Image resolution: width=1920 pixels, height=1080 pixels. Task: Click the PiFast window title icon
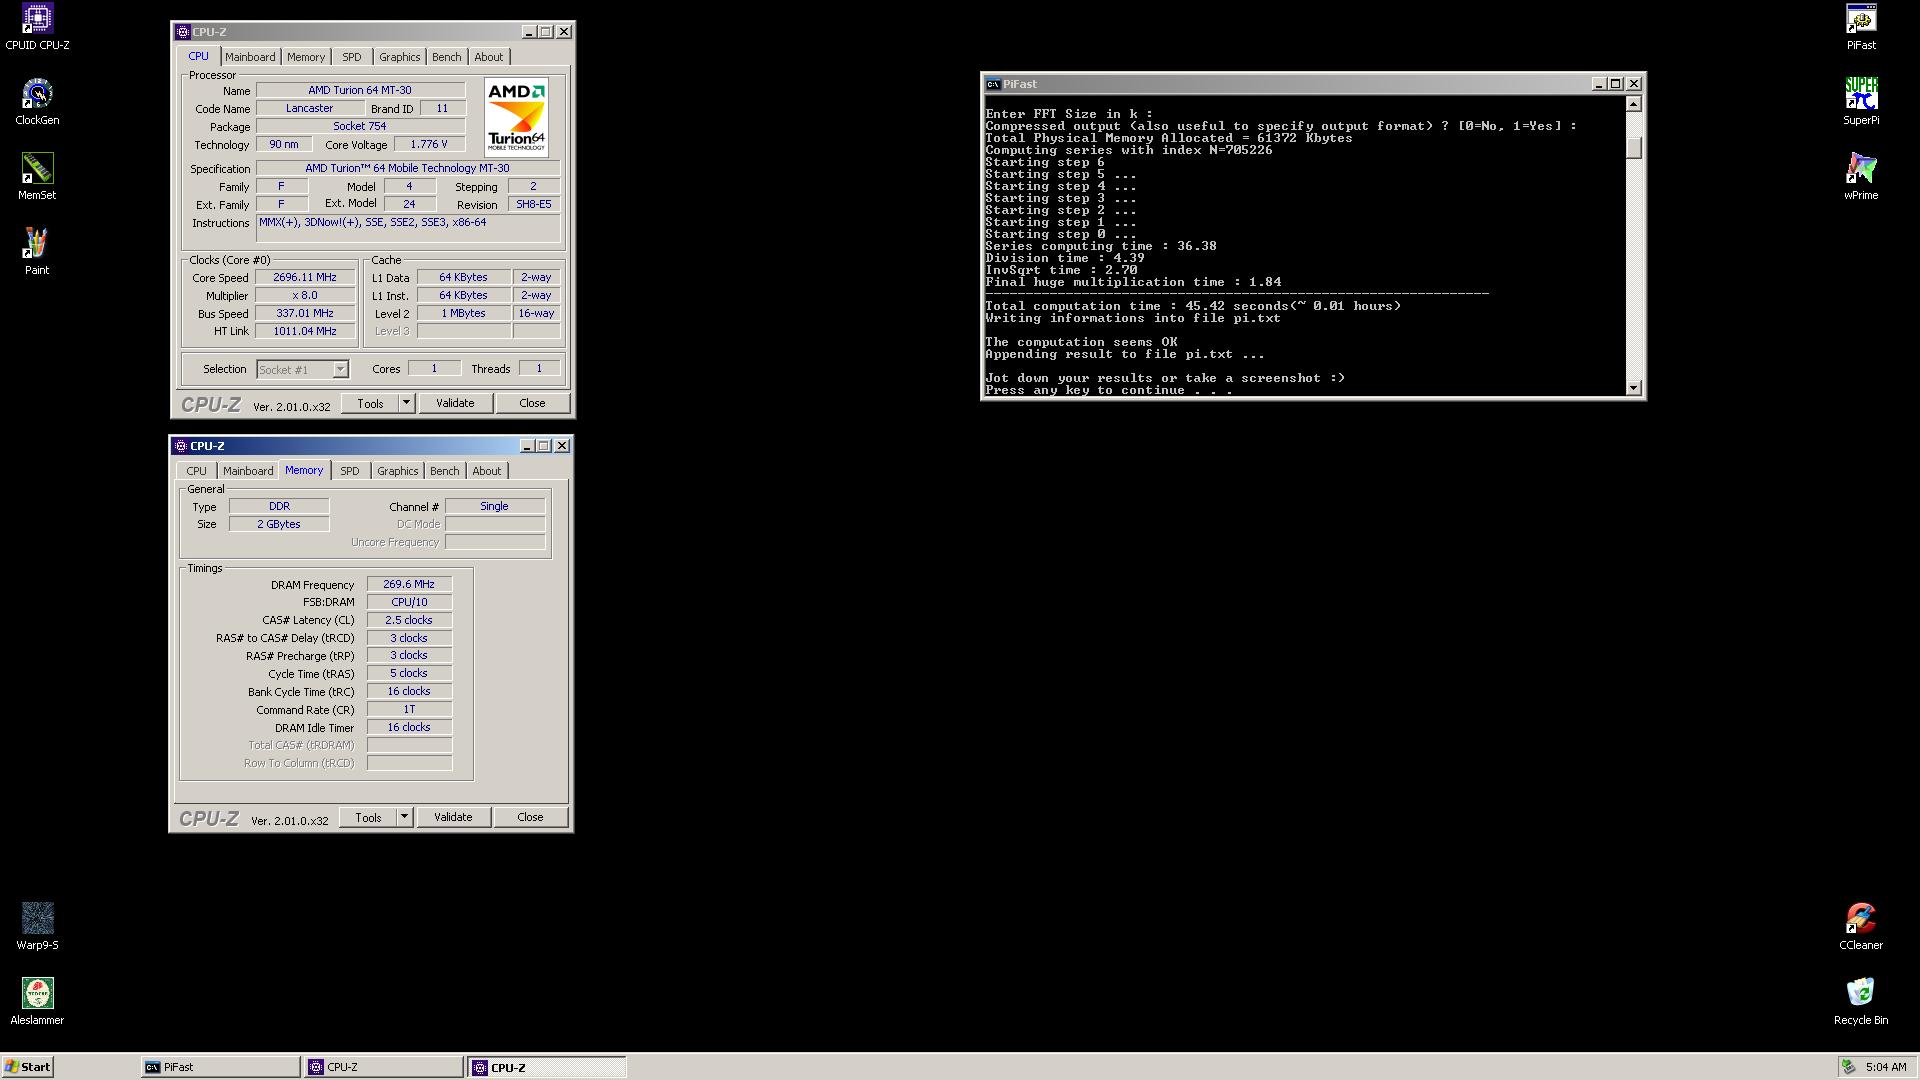tap(993, 84)
